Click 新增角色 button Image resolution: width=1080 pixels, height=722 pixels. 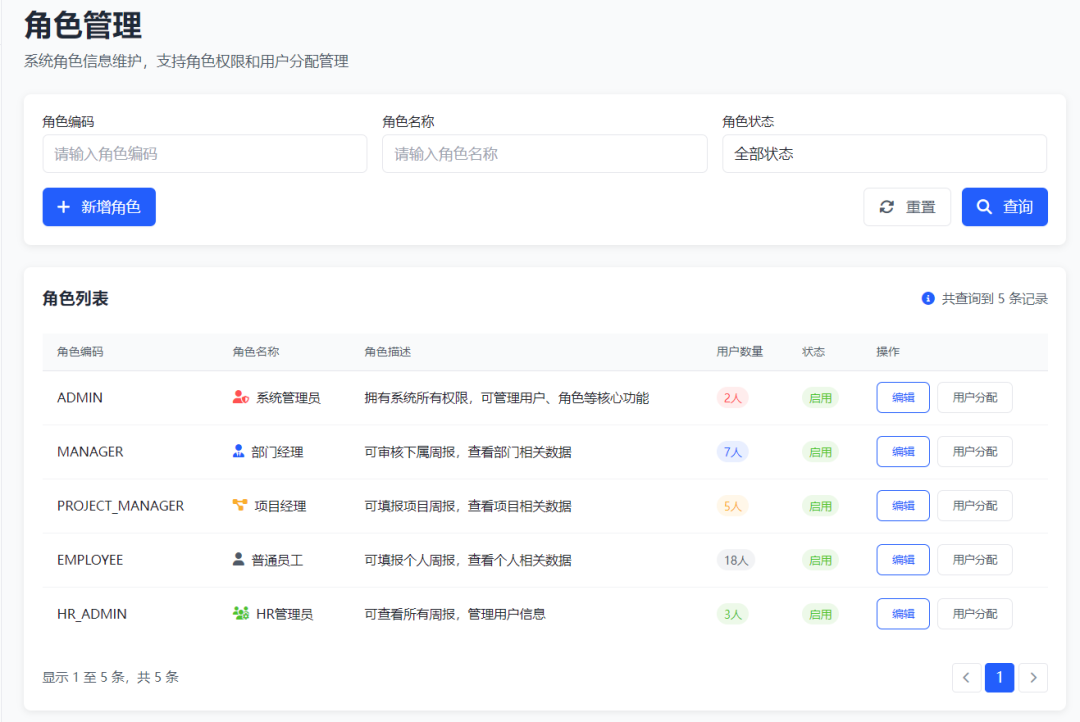pos(99,207)
